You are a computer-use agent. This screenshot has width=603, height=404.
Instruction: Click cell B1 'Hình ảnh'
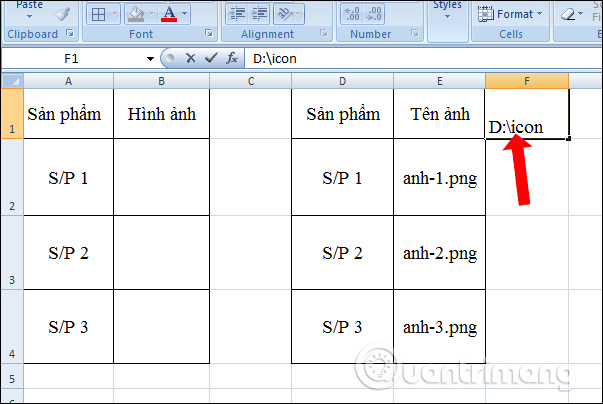162,114
